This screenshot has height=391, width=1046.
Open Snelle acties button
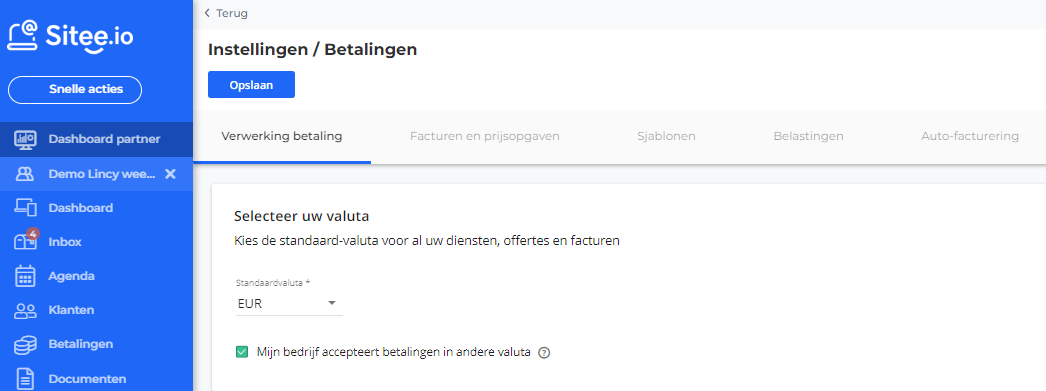point(75,89)
